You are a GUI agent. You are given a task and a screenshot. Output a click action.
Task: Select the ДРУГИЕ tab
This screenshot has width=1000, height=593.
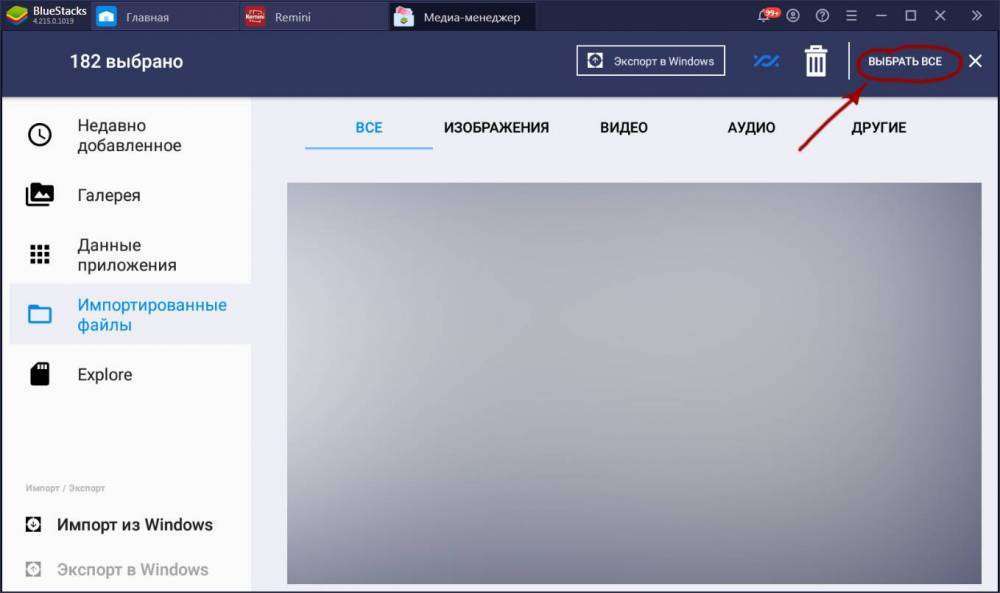[x=879, y=128]
